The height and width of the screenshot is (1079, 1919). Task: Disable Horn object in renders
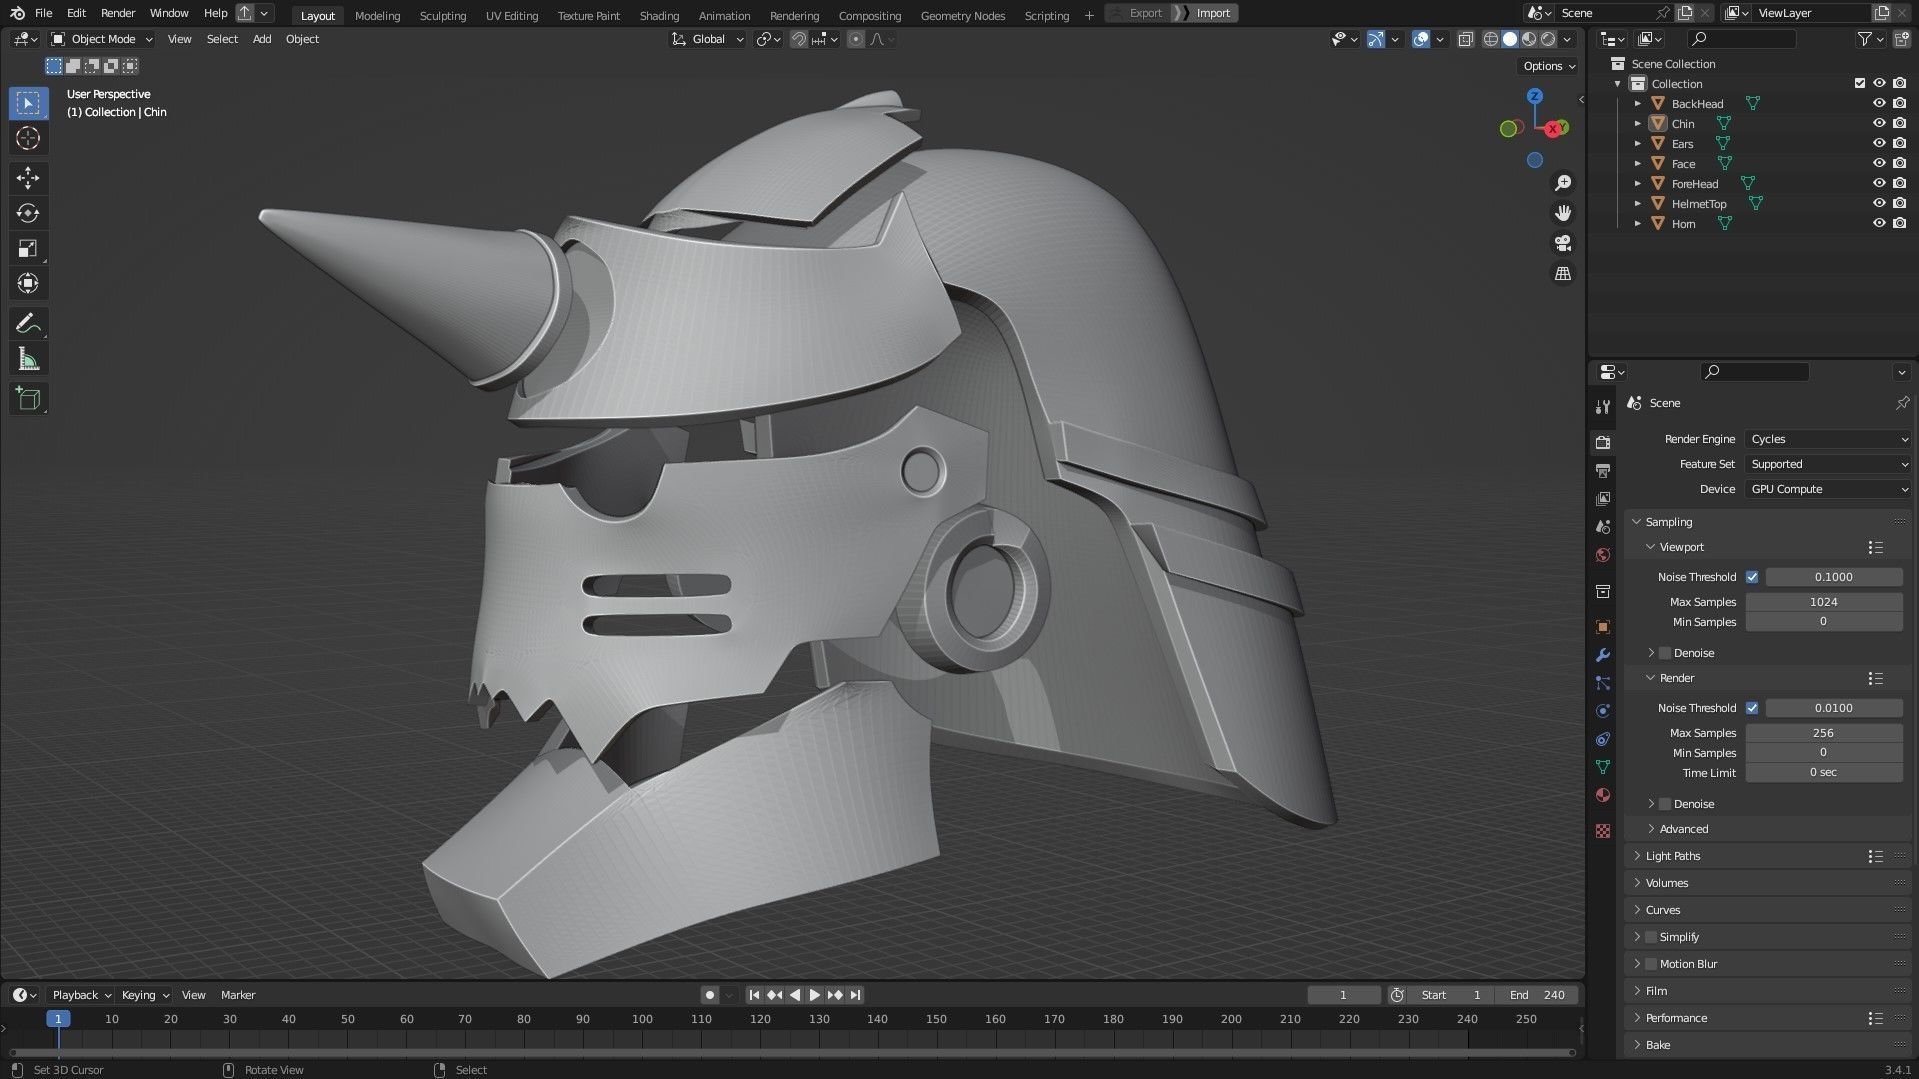(1899, 223)
